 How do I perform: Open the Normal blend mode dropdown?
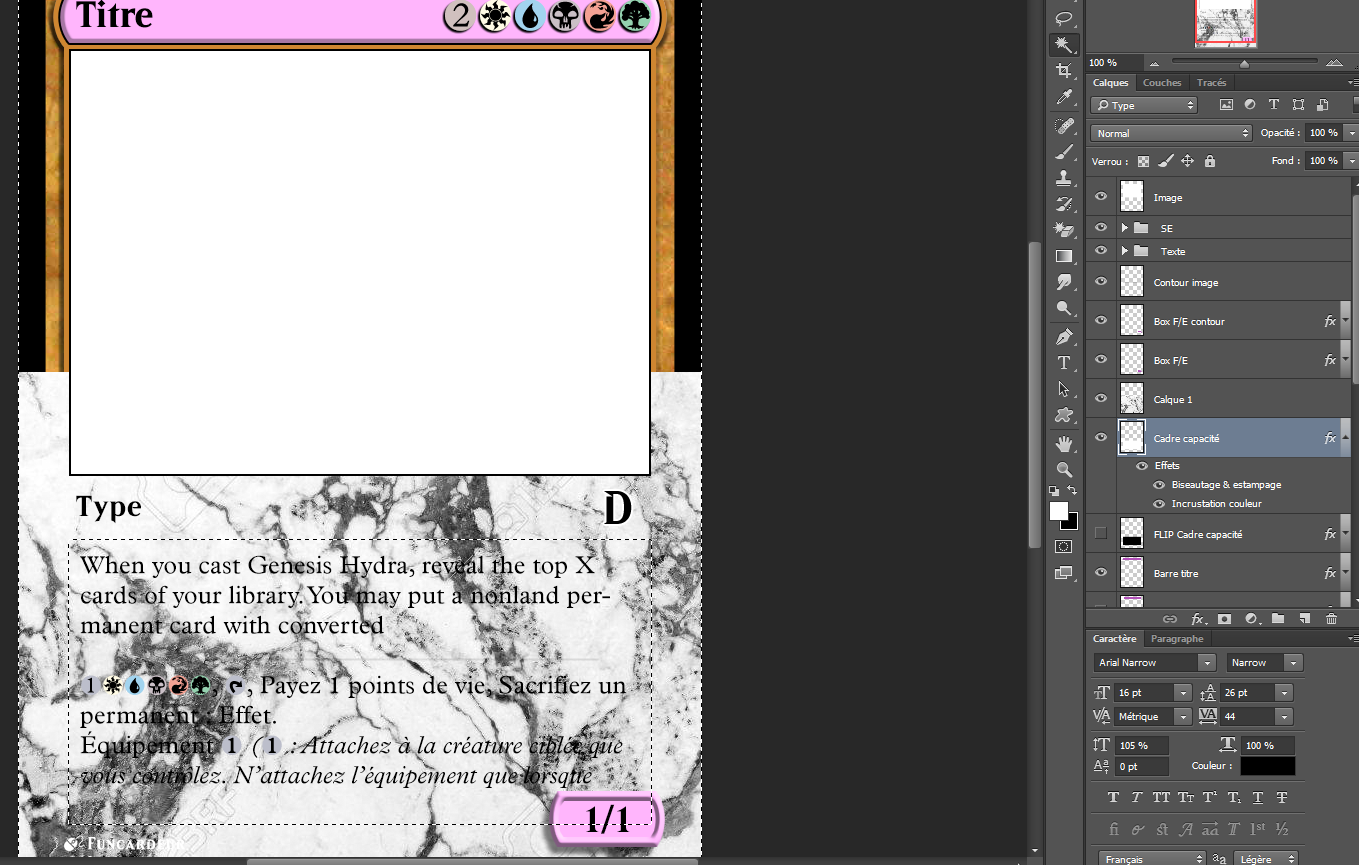click(1171, 133)
